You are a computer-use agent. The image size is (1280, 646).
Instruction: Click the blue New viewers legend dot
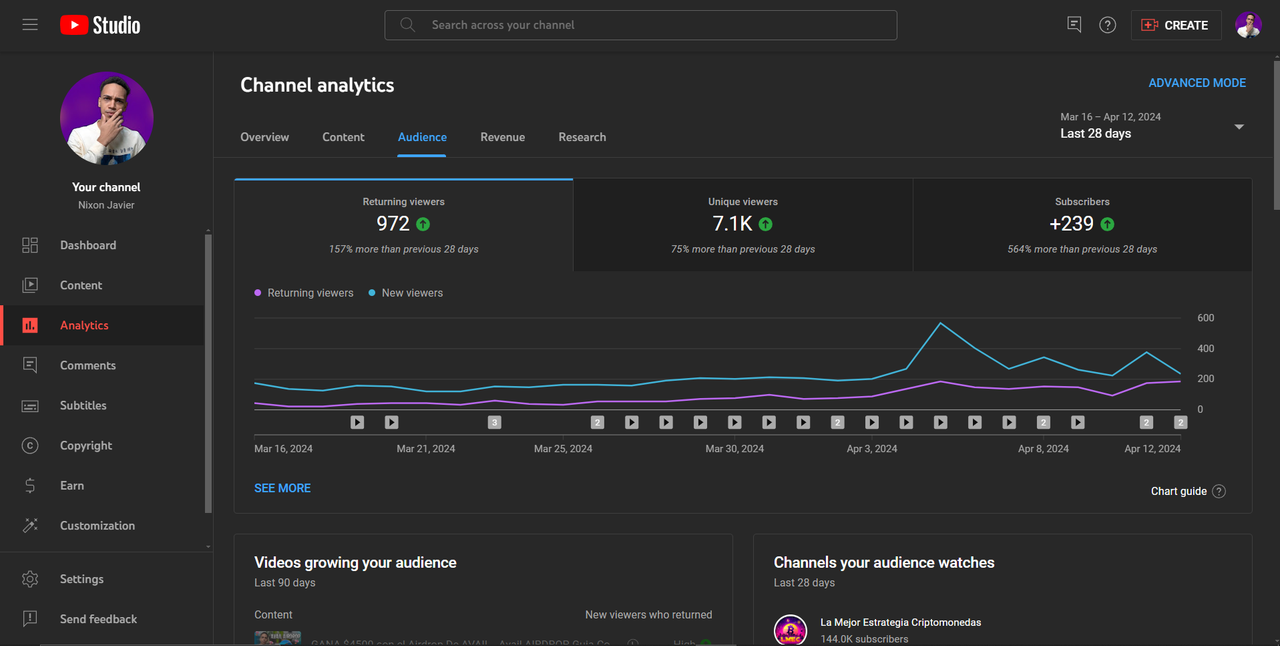click(372, 293)
